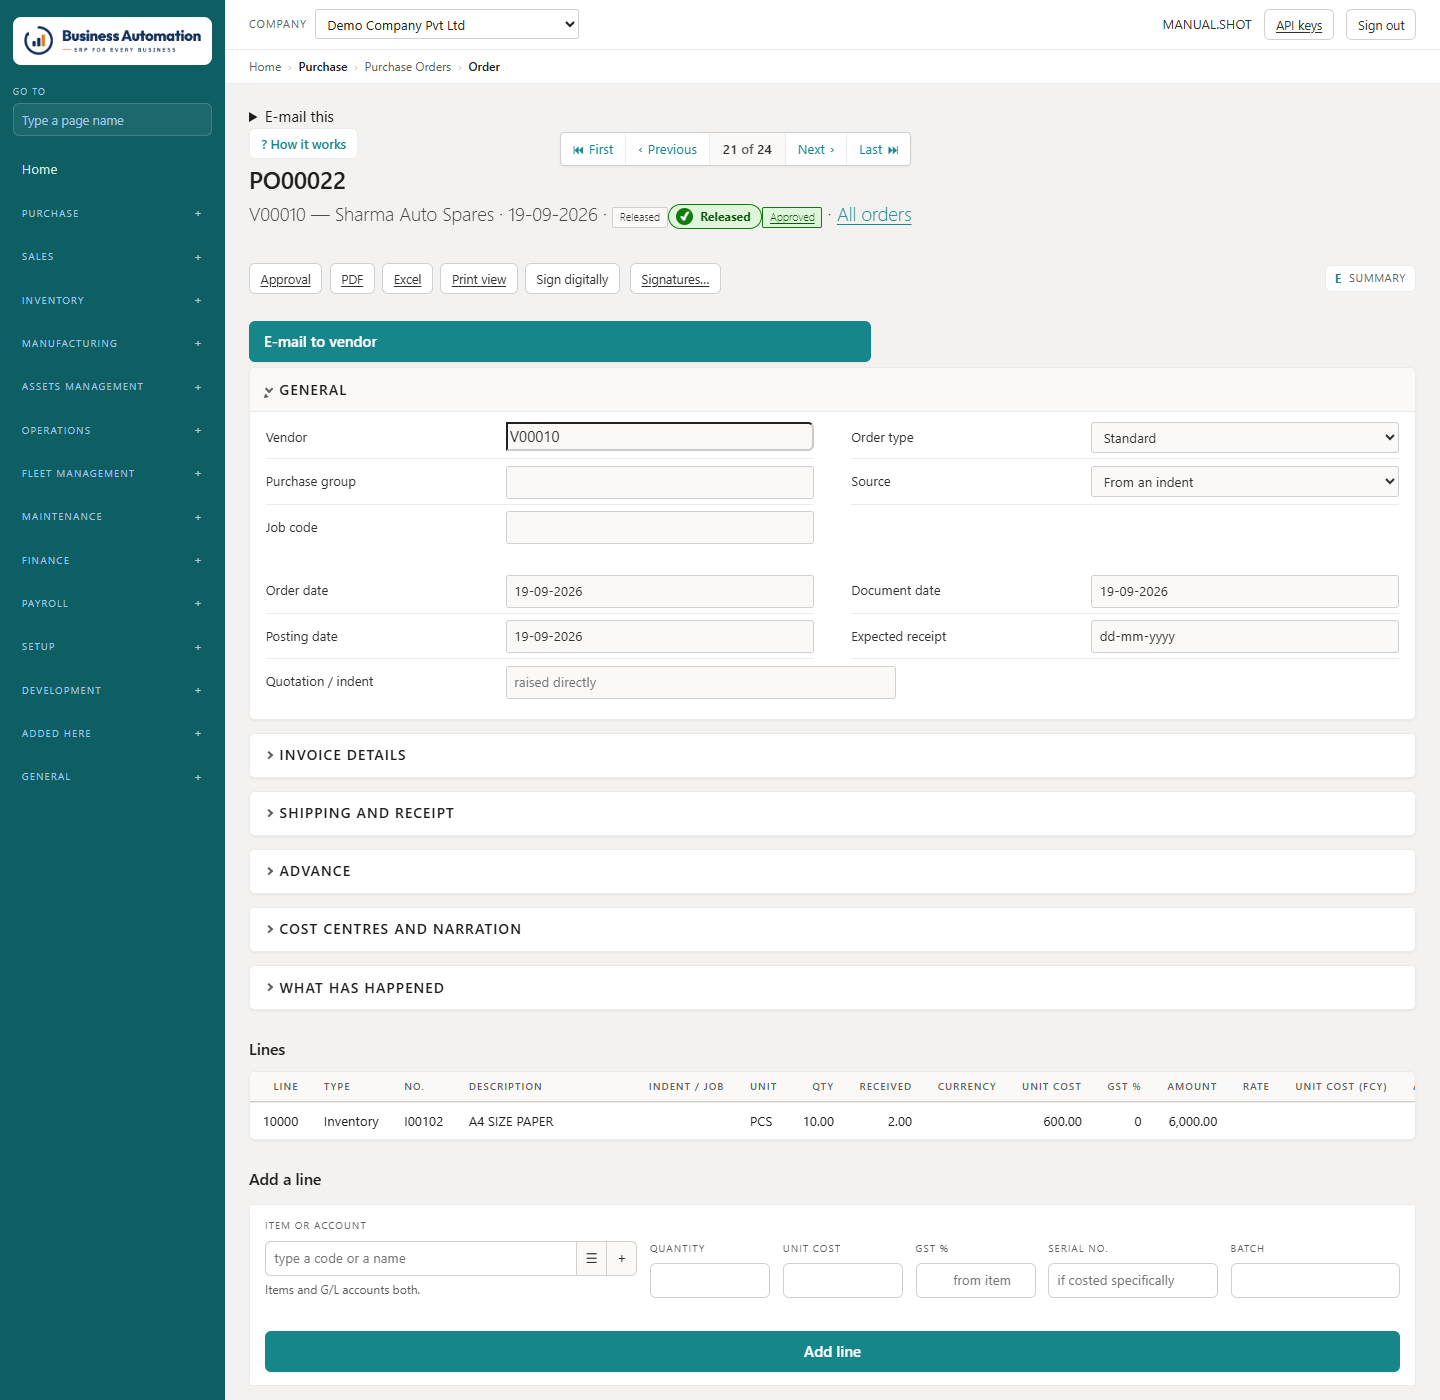
Task: Expand the E-mail this disclosure
Action: click(292, 117)
